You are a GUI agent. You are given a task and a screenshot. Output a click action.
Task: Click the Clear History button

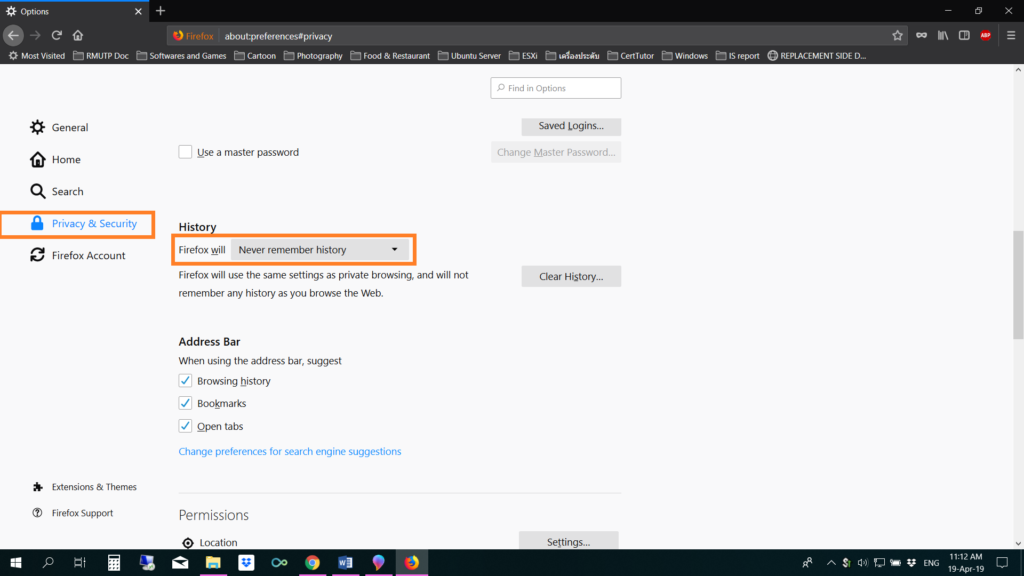coord(571,276)
